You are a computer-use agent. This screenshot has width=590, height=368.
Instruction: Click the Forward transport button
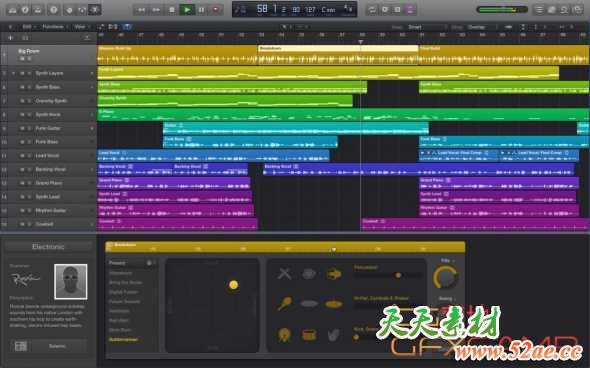click(156, 10)
